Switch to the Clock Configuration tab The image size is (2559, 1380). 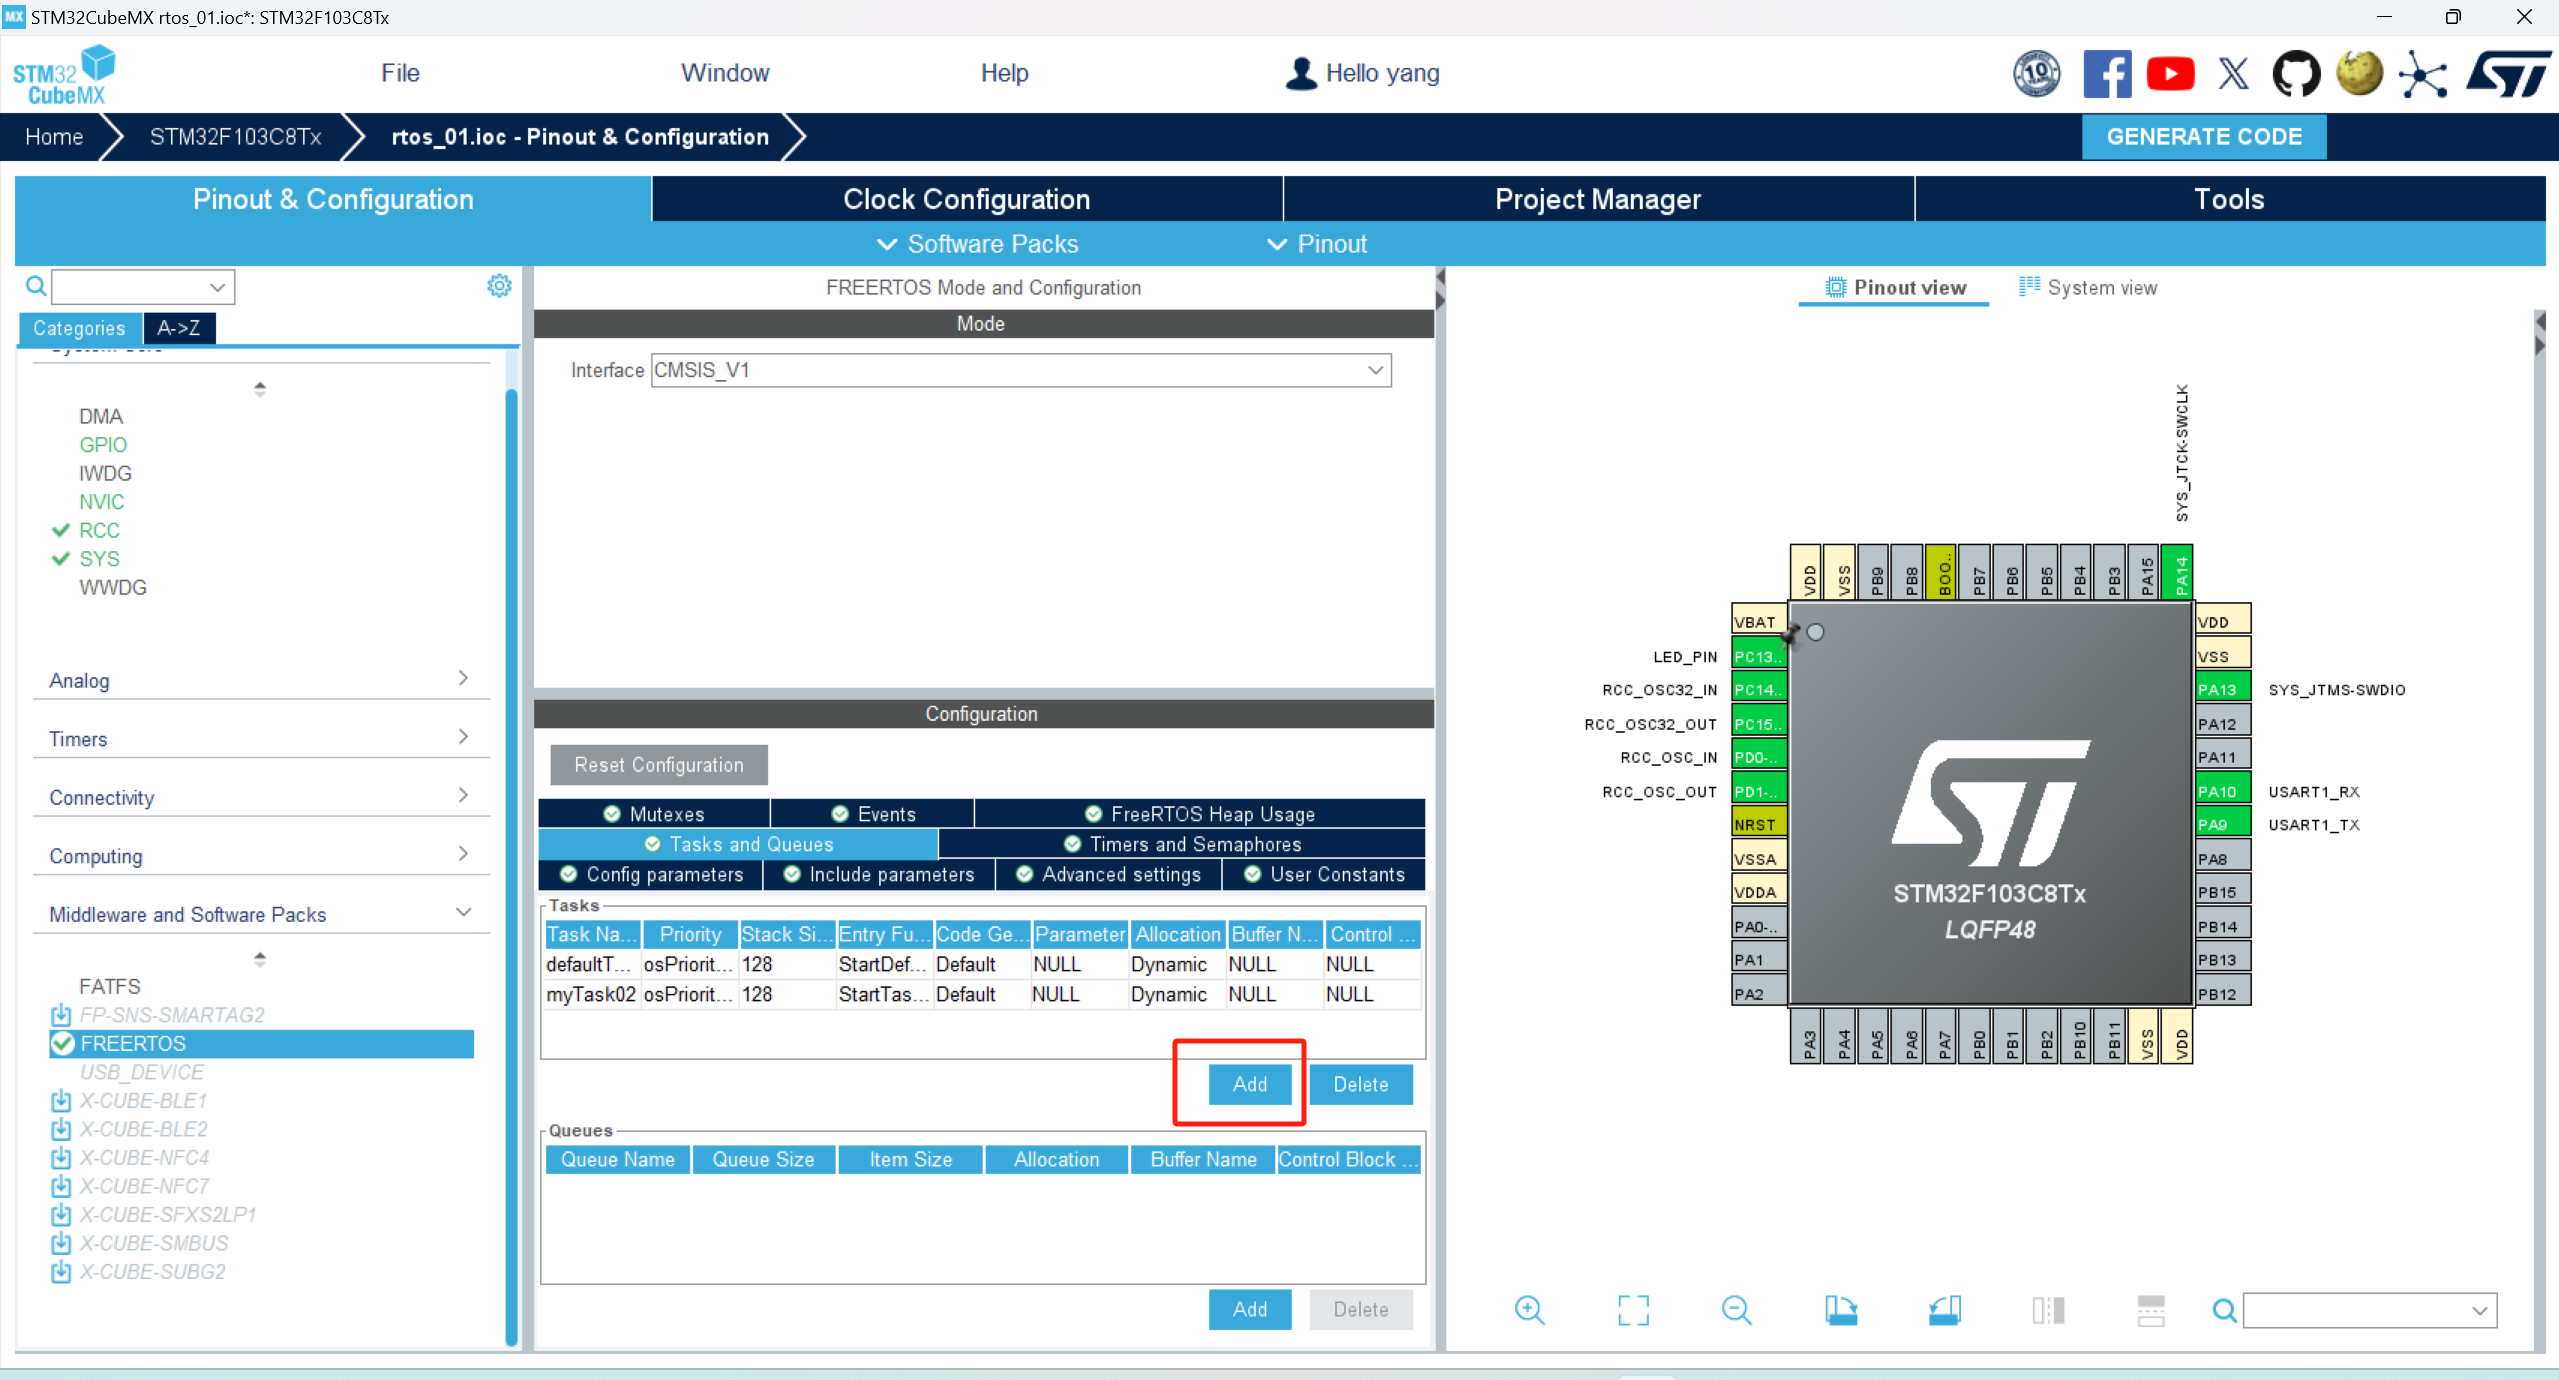tap(966, 199)
